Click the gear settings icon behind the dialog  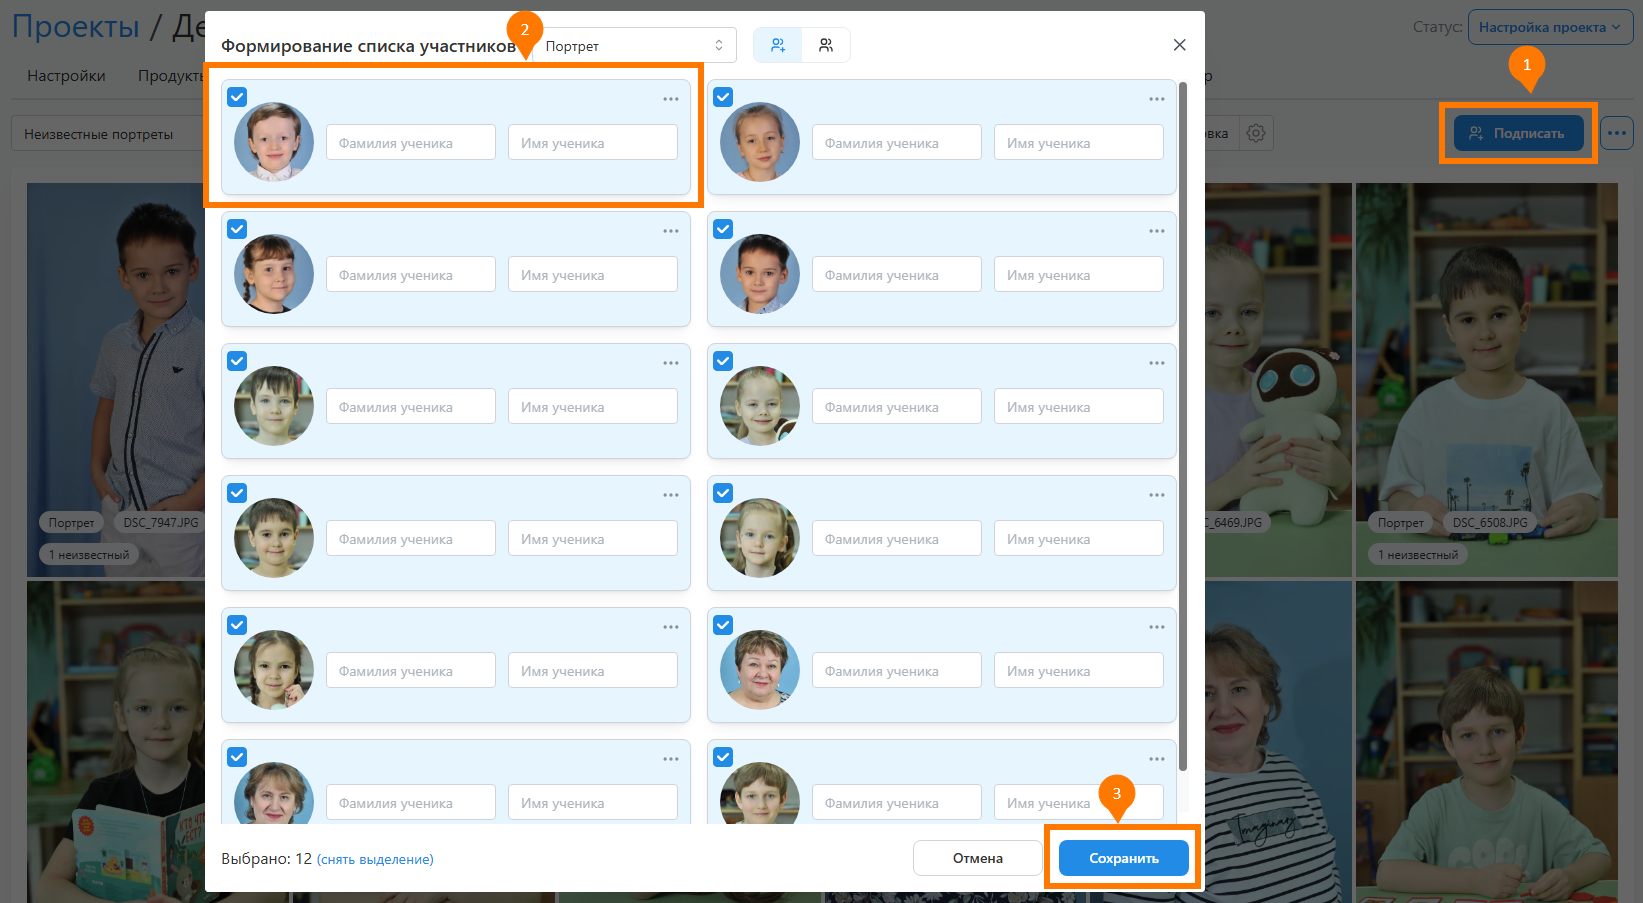pos(1256,133)
